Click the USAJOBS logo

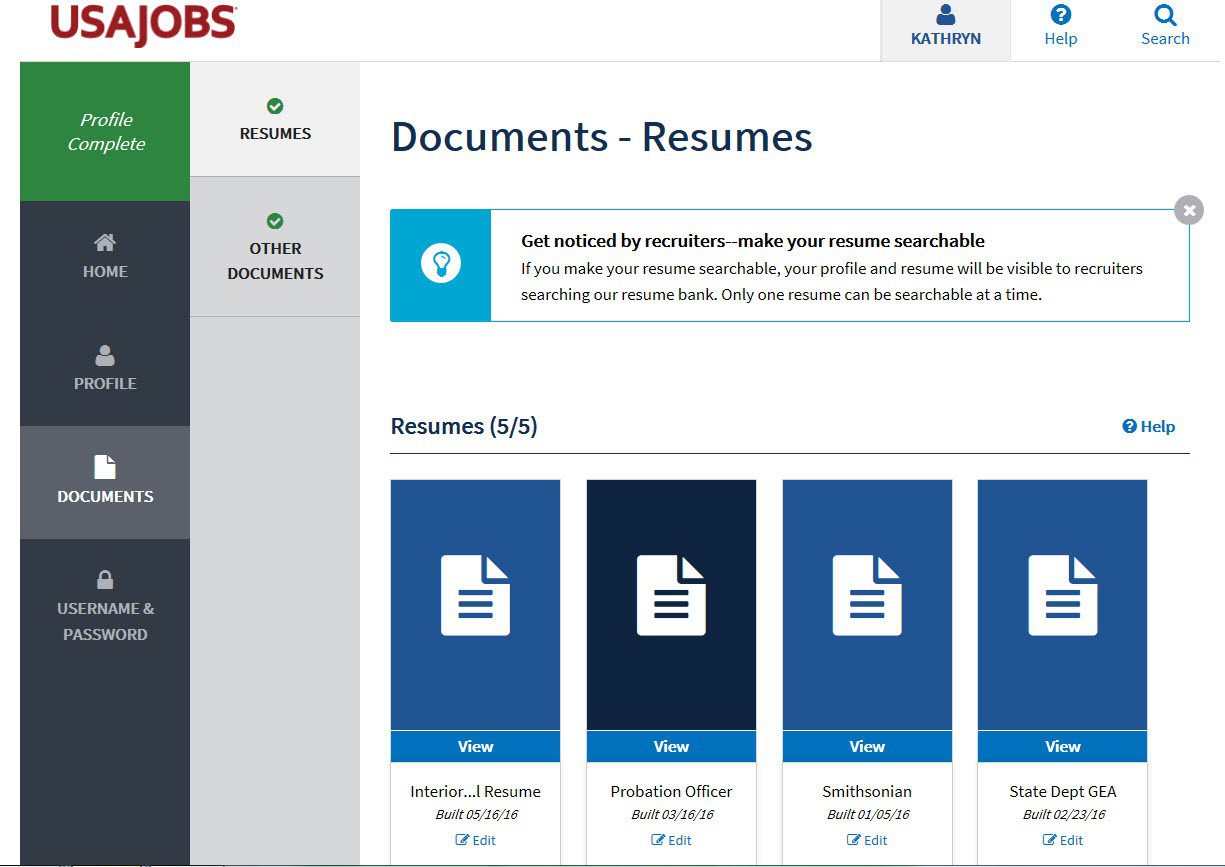[143, 24]
